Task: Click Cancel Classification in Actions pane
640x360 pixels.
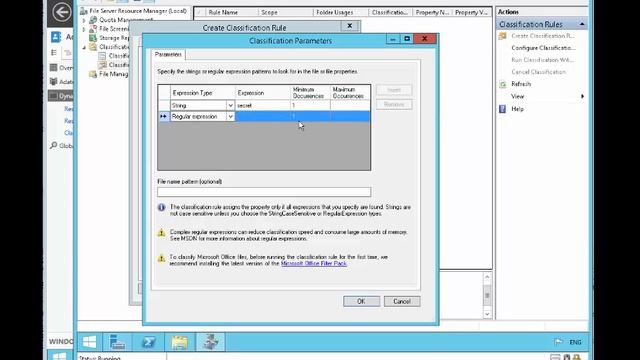Action: (538, 72)
